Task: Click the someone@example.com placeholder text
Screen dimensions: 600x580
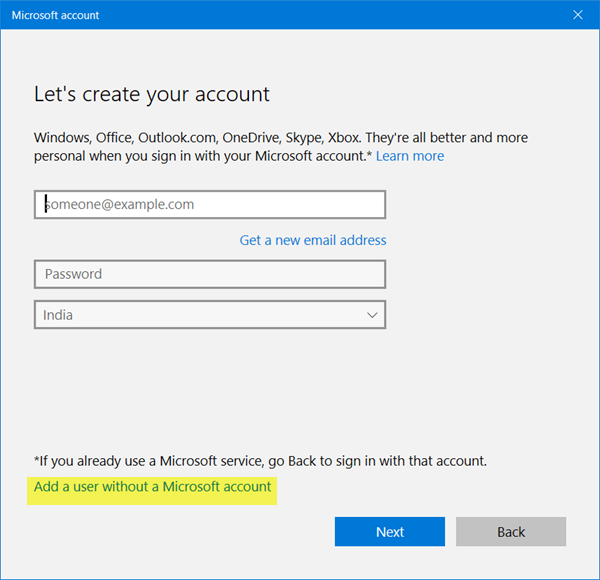Action: [119, 204]
